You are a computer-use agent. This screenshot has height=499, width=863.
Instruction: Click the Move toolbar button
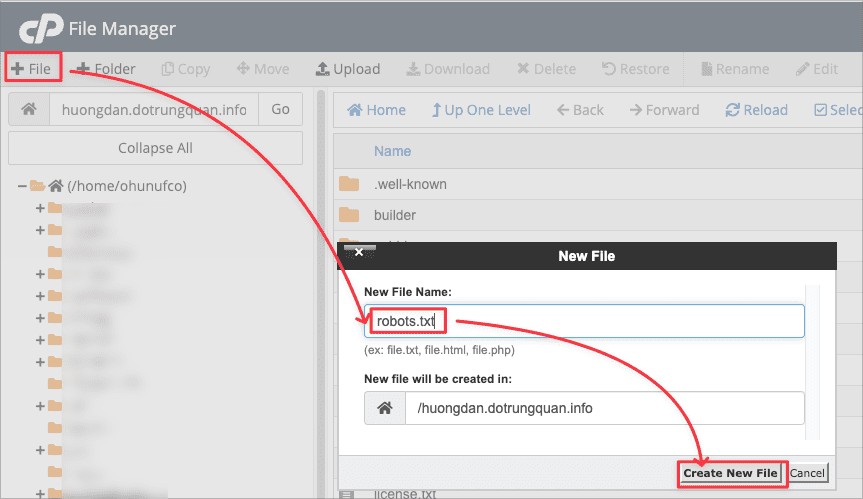click(263, 69)
